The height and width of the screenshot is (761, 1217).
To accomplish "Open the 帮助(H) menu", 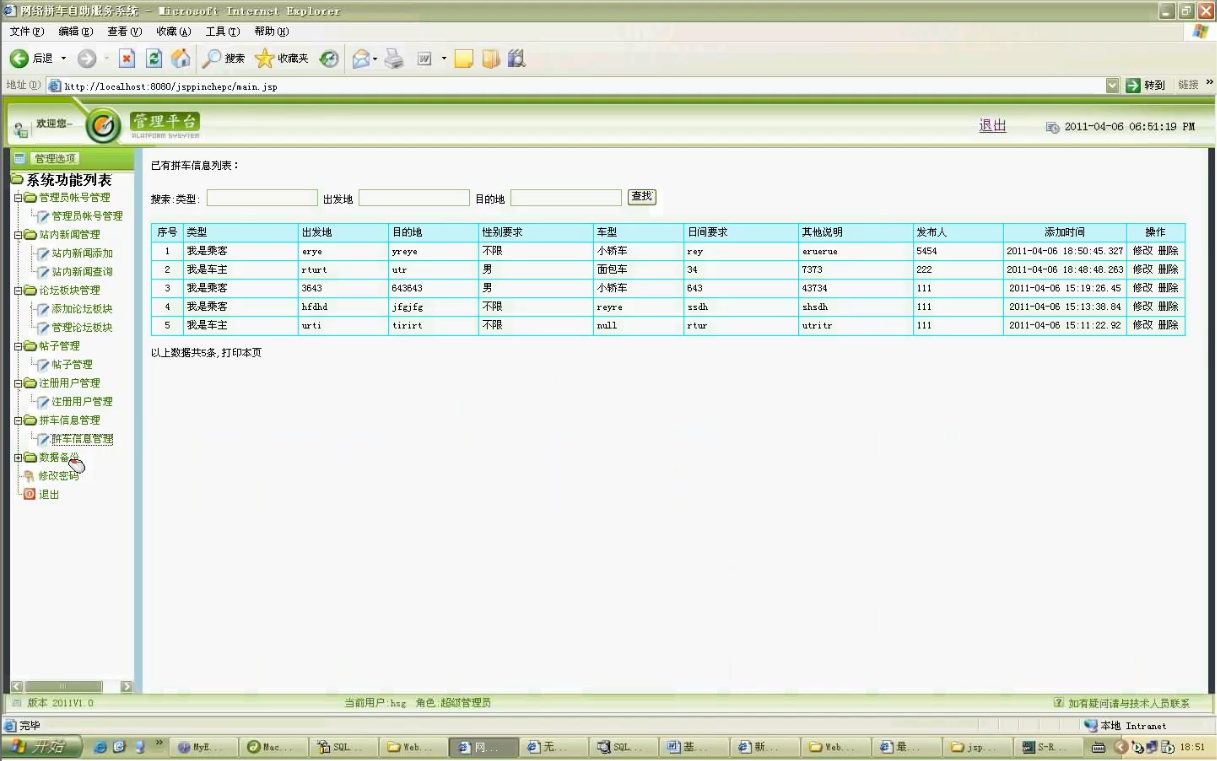I will 271,32.
